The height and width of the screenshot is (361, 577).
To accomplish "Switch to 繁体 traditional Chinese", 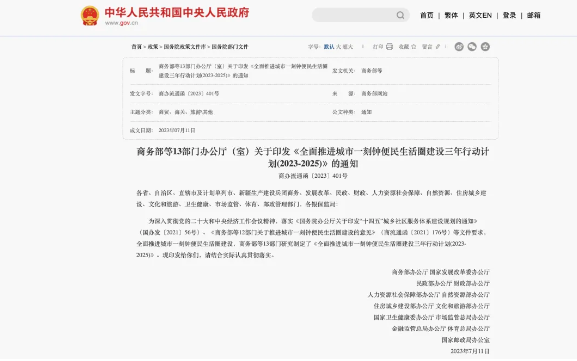I will (451, 15).
